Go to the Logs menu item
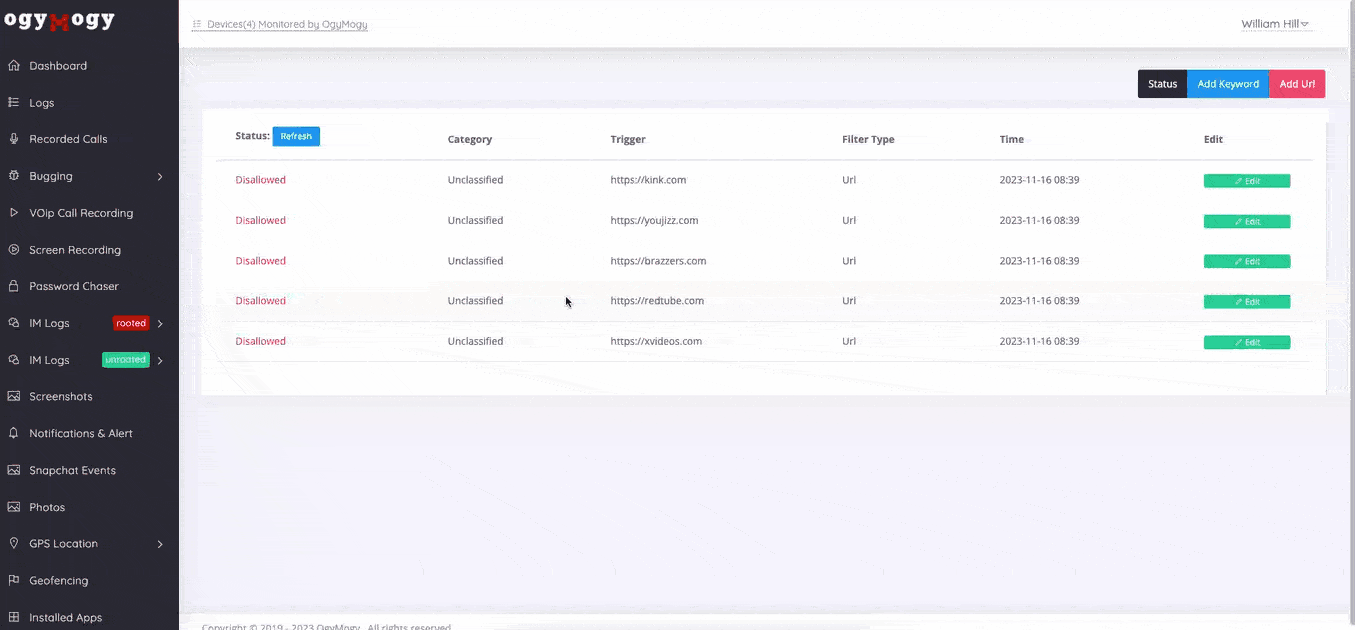 pyautogui.click(x=42, y=103)
